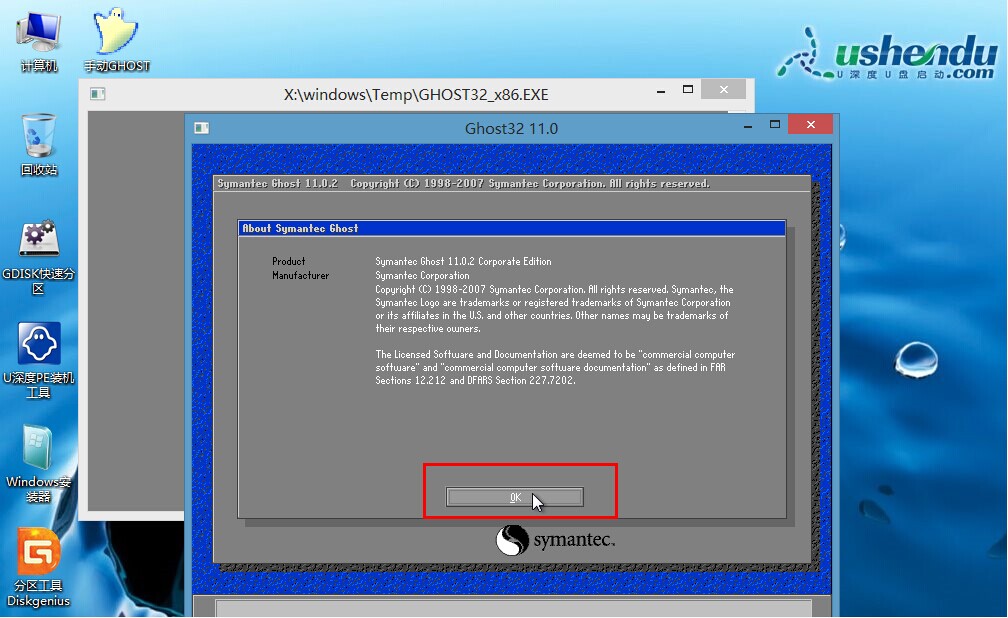Click the Manufacturer label
The image size is (1008, 618).
[x=300, y=275]
